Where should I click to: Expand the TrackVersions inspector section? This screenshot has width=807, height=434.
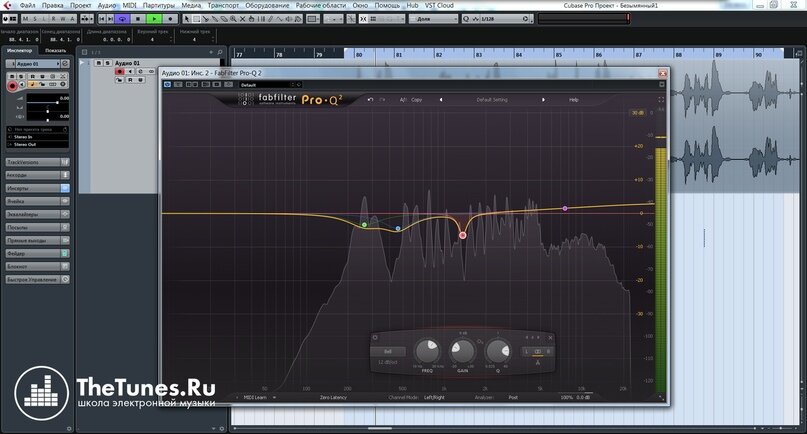click(37, 162)
